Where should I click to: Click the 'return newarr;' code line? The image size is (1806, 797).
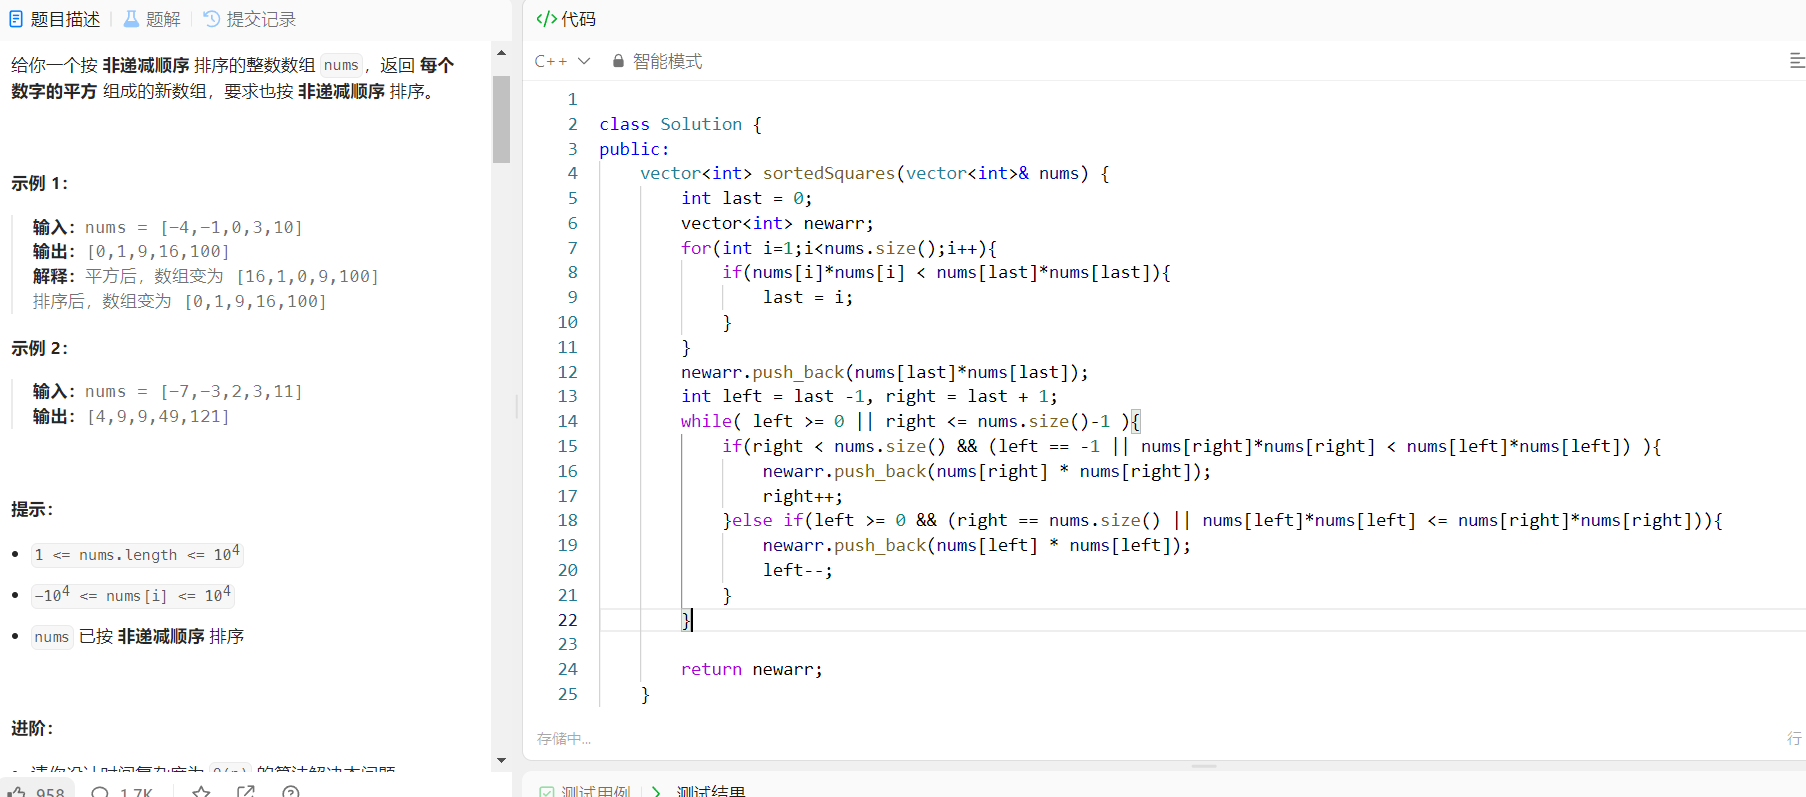pyautogui.click(x=751, y=669)
